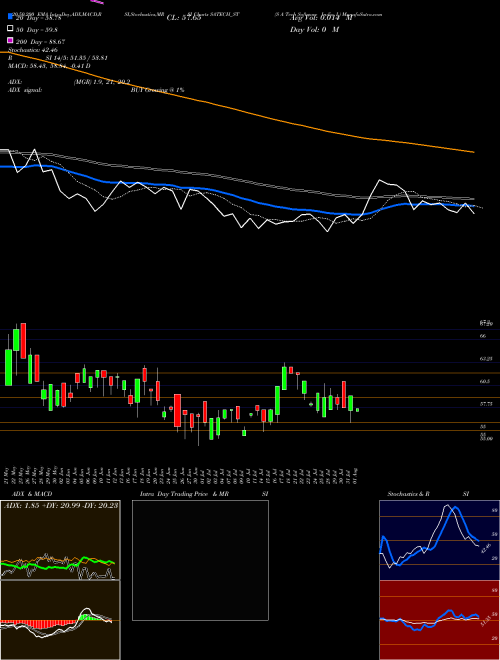
Task: Click the magenta 200 Day legend swatch
Action: coord(10,40)
